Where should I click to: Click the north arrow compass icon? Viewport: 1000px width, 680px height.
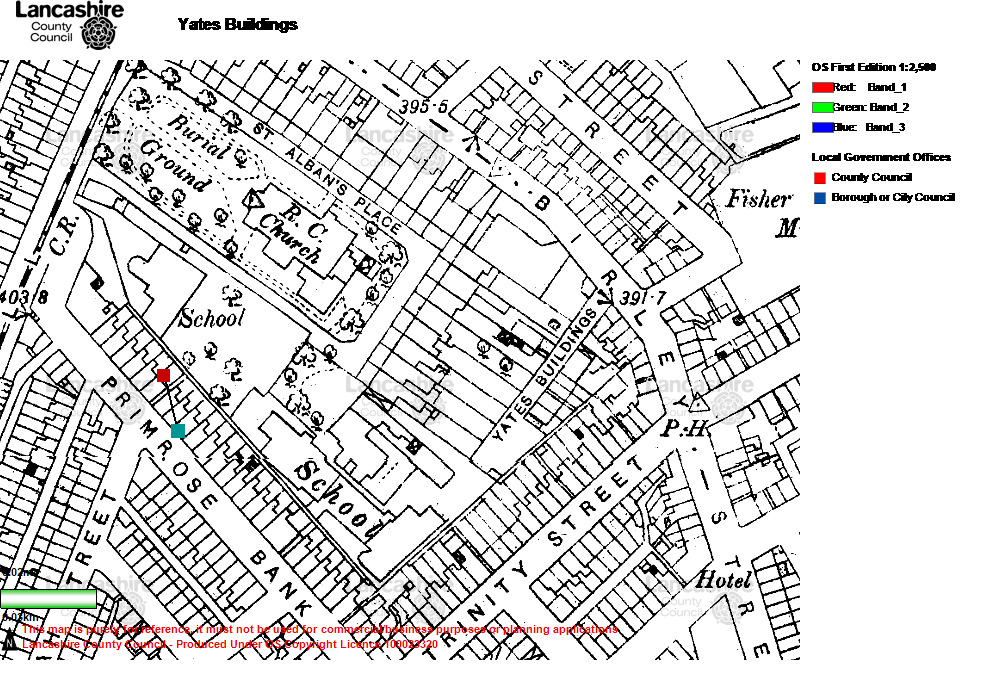[10, 642]
